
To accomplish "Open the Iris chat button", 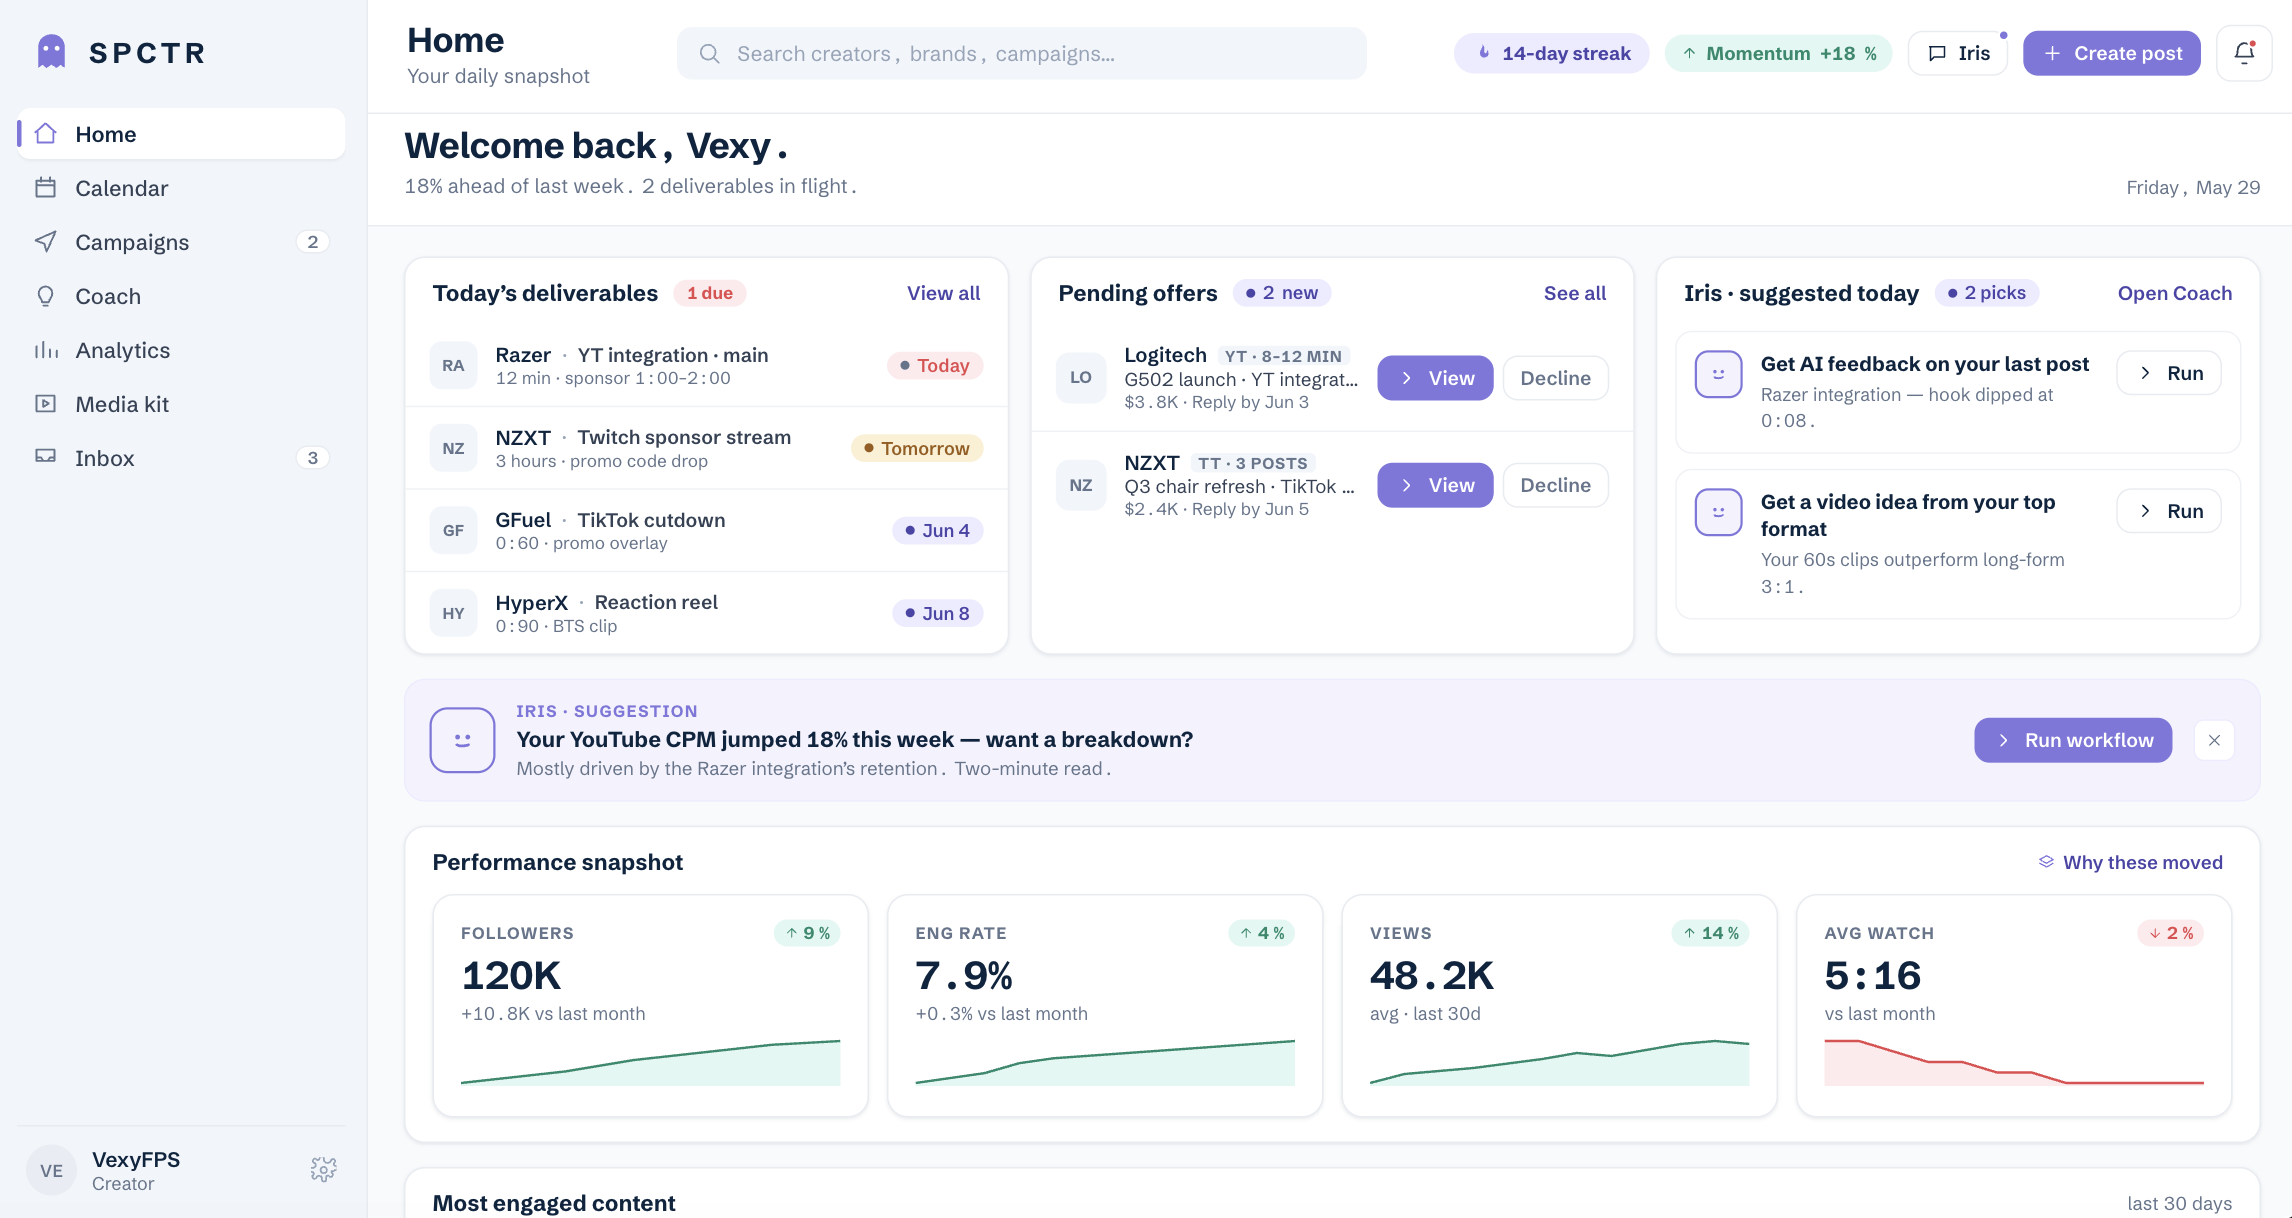I will point(1958,53).
